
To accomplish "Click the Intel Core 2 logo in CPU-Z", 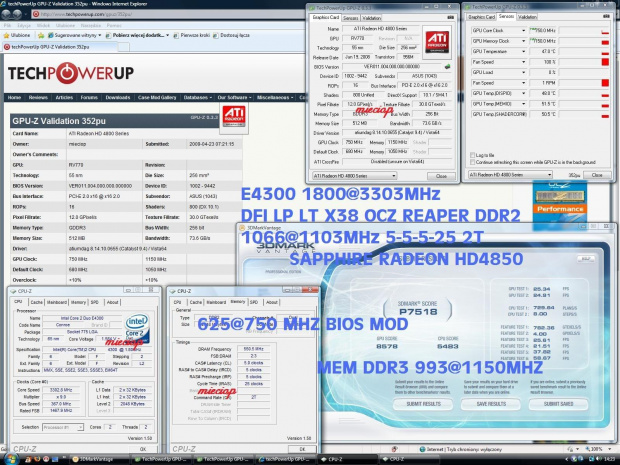I will point(137,327).
